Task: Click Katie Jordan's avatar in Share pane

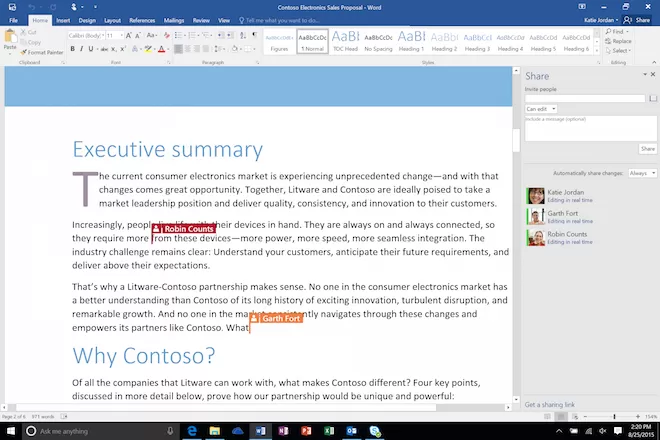Action: pos(535,196)
